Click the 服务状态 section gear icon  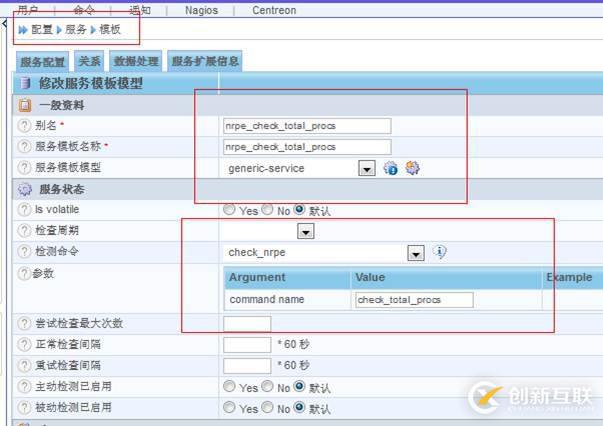pos(25,189)
